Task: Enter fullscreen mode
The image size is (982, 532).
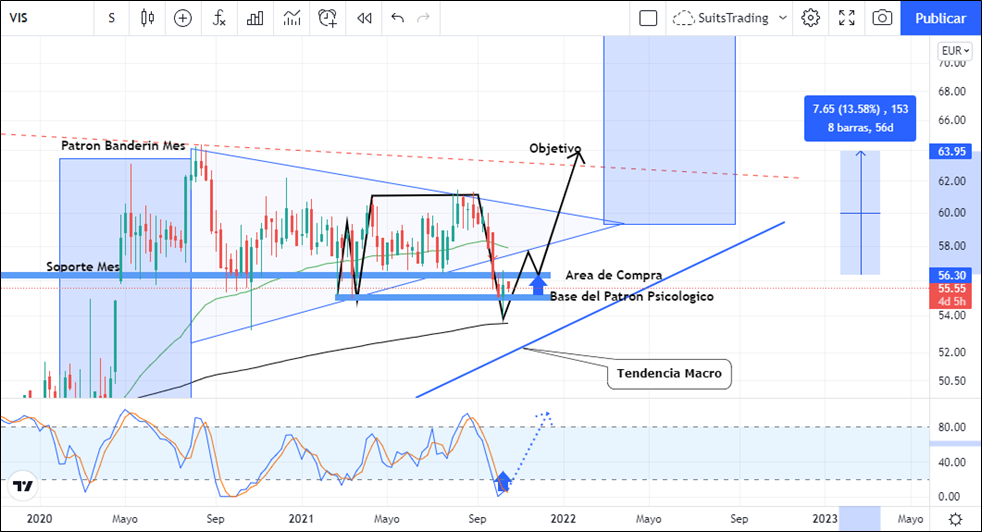Action: 847,18
